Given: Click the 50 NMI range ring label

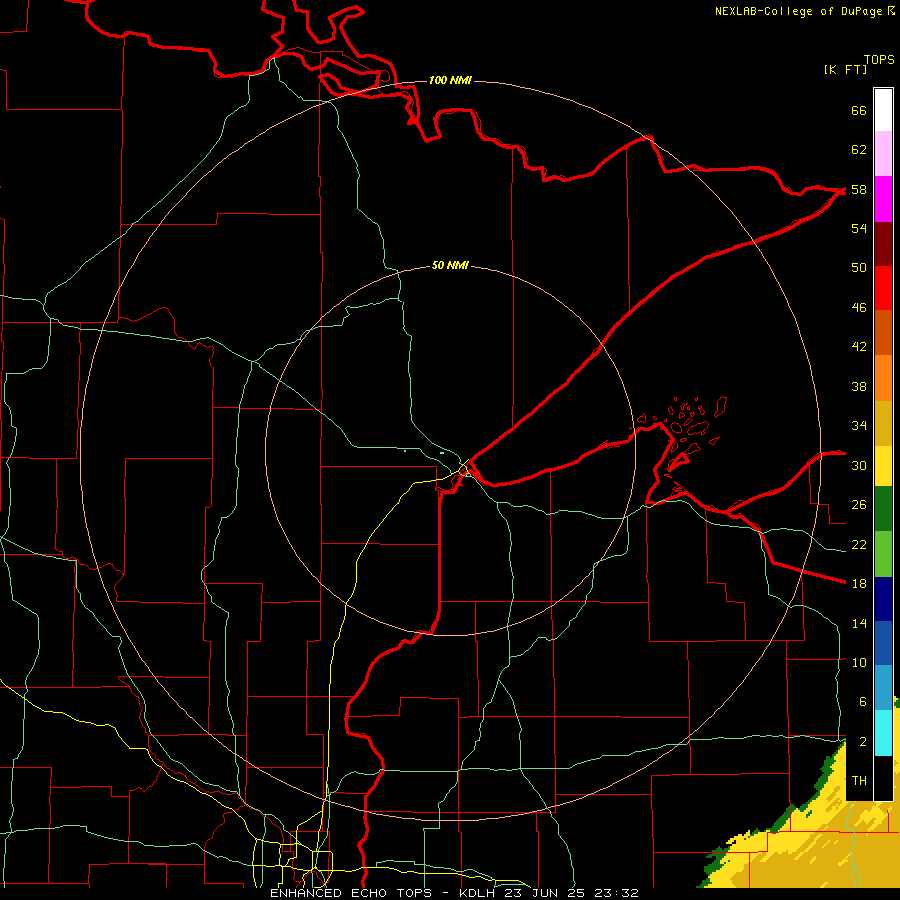Looking at the screenshot, I should [x=450, y=265].
